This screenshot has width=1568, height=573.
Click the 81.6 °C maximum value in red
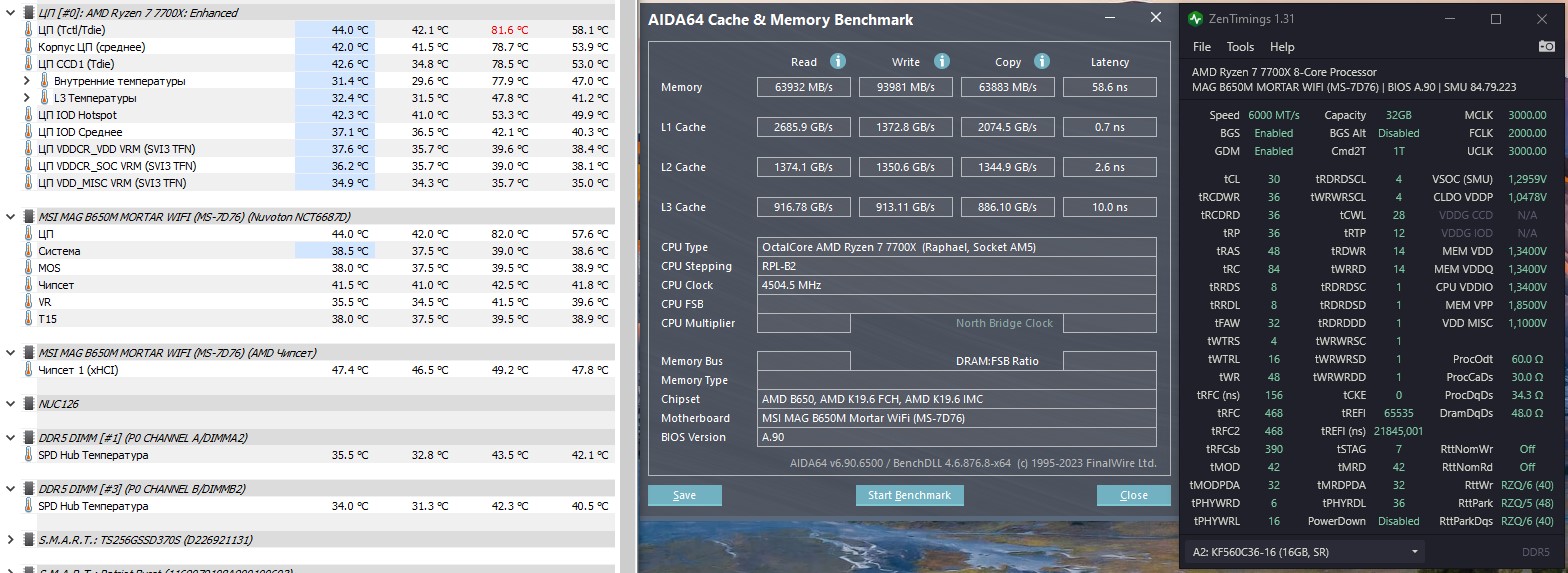(x=509, y=30)
